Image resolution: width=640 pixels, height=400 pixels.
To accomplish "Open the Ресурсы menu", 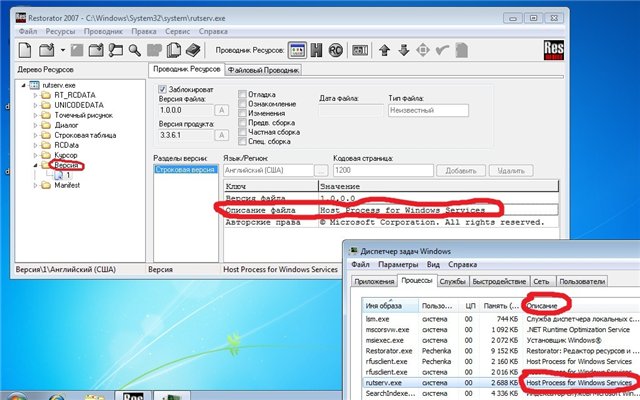I will pyautogui.click(x=60, y=31).
